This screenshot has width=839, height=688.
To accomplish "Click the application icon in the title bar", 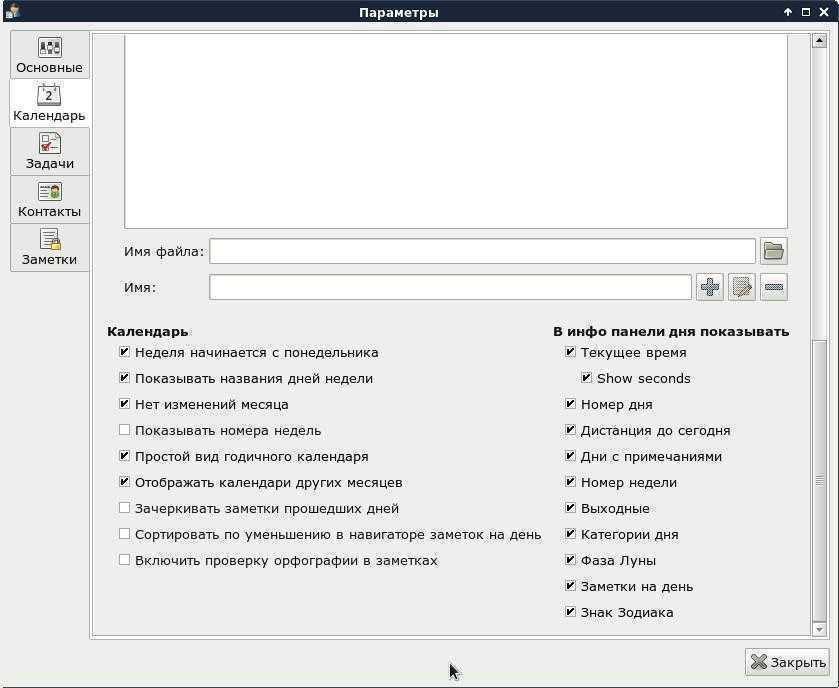I will [x=12, y=11].
